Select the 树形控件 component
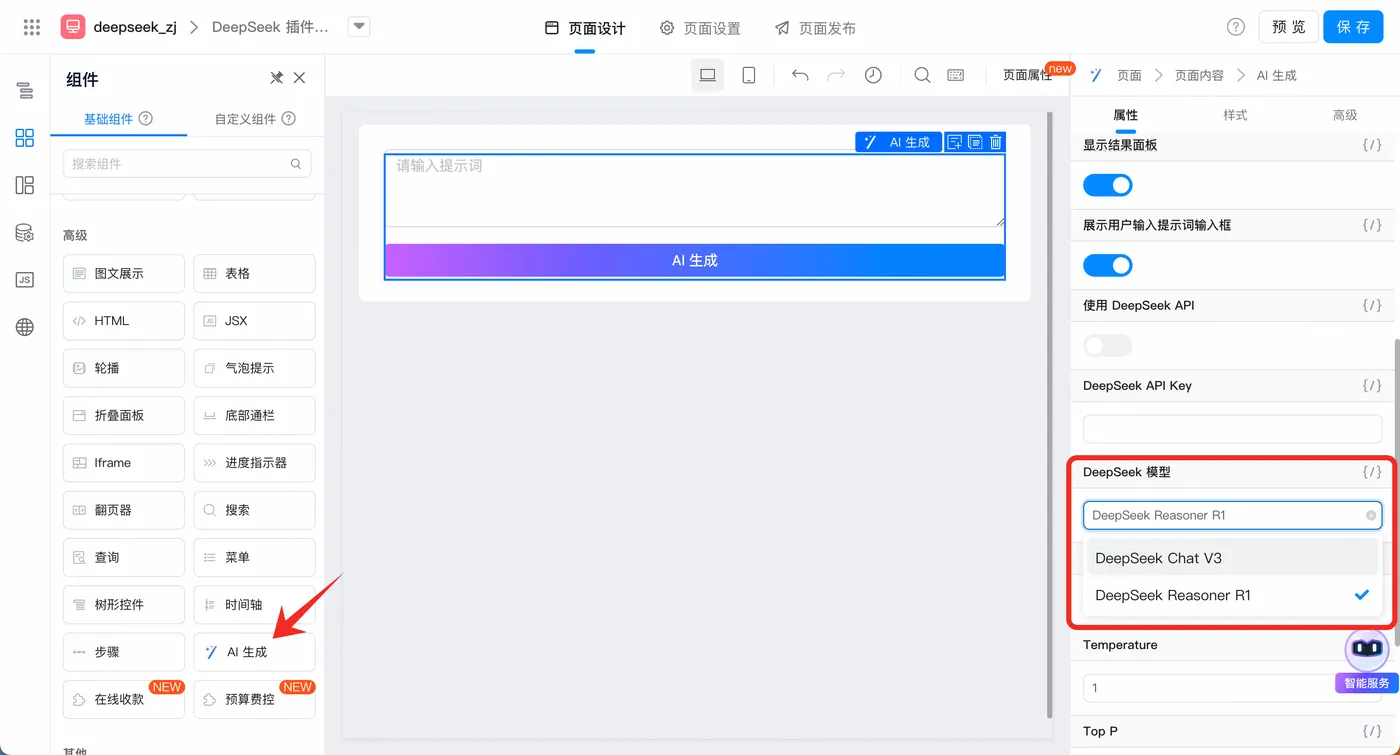 click(124, 605)
